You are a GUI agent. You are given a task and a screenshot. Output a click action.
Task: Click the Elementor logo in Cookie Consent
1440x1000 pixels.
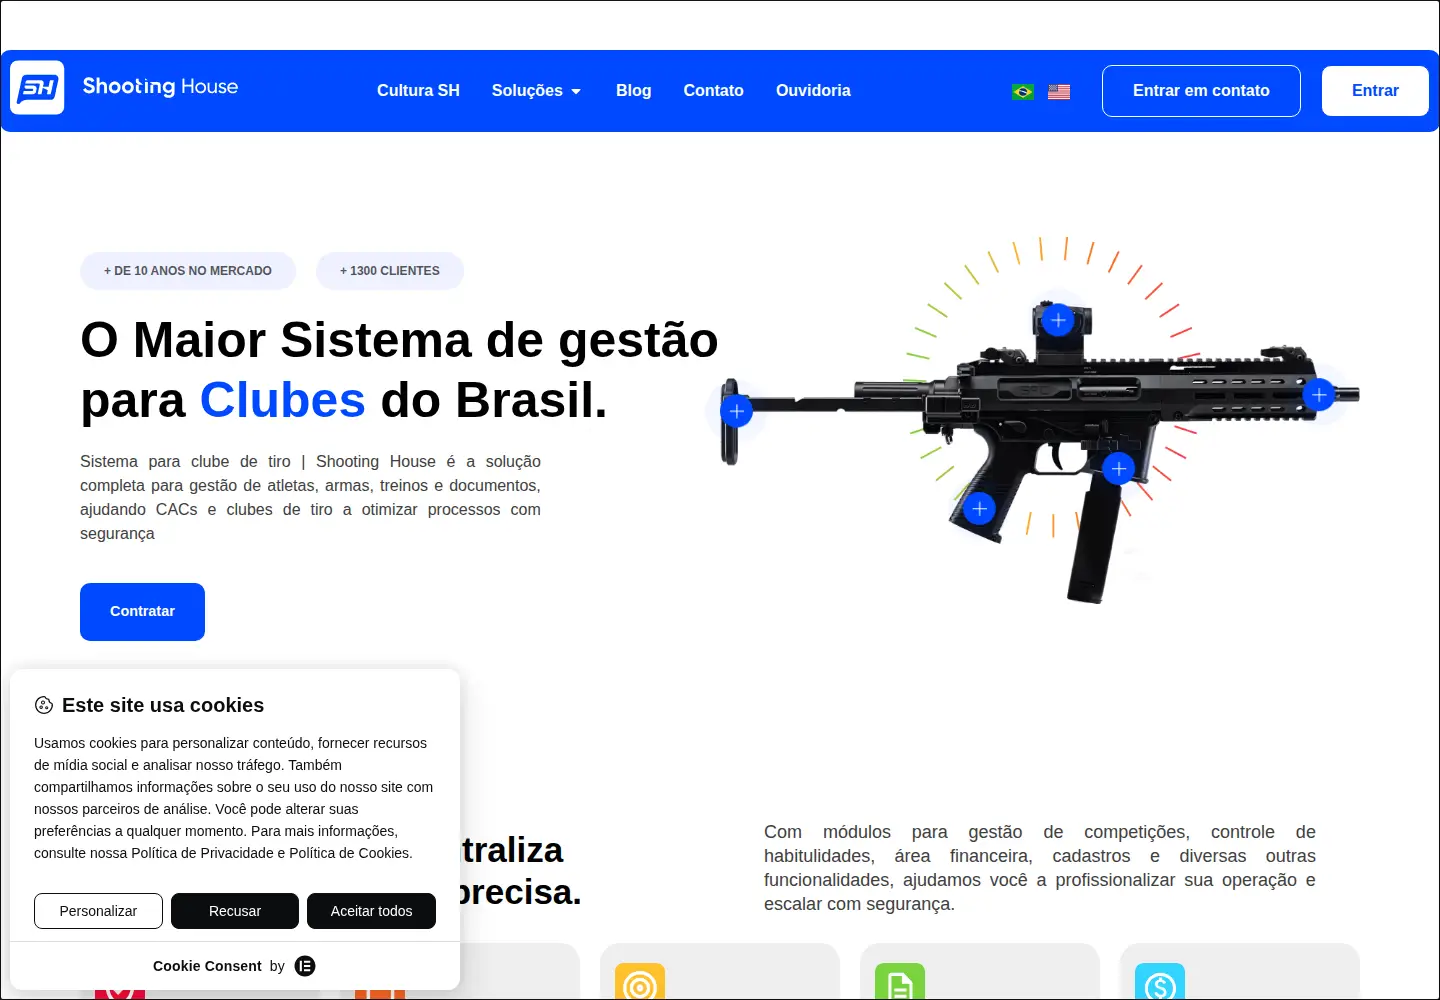click(305, 966)
